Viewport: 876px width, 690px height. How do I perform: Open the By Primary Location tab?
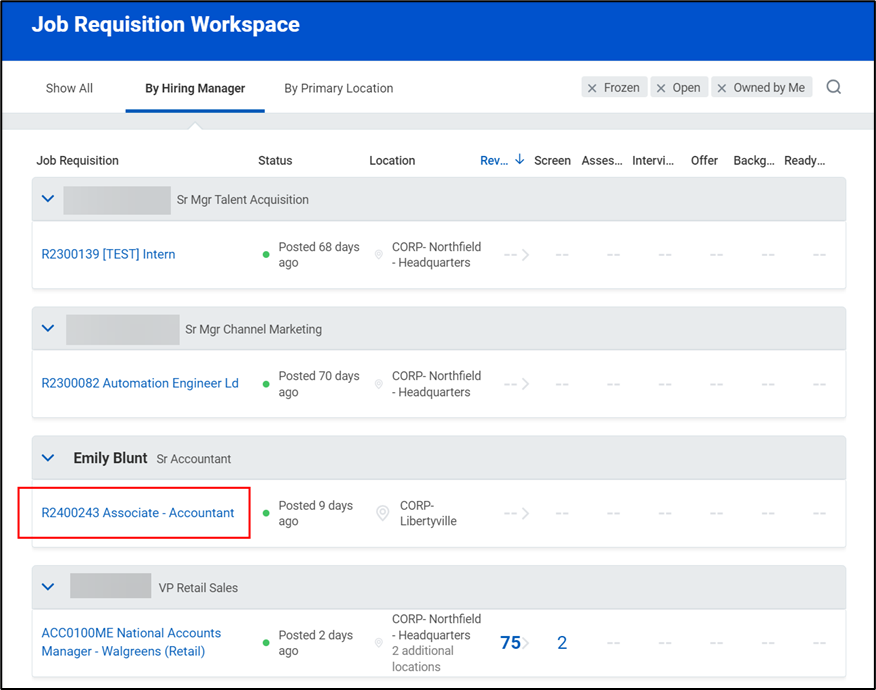point(338,87)
